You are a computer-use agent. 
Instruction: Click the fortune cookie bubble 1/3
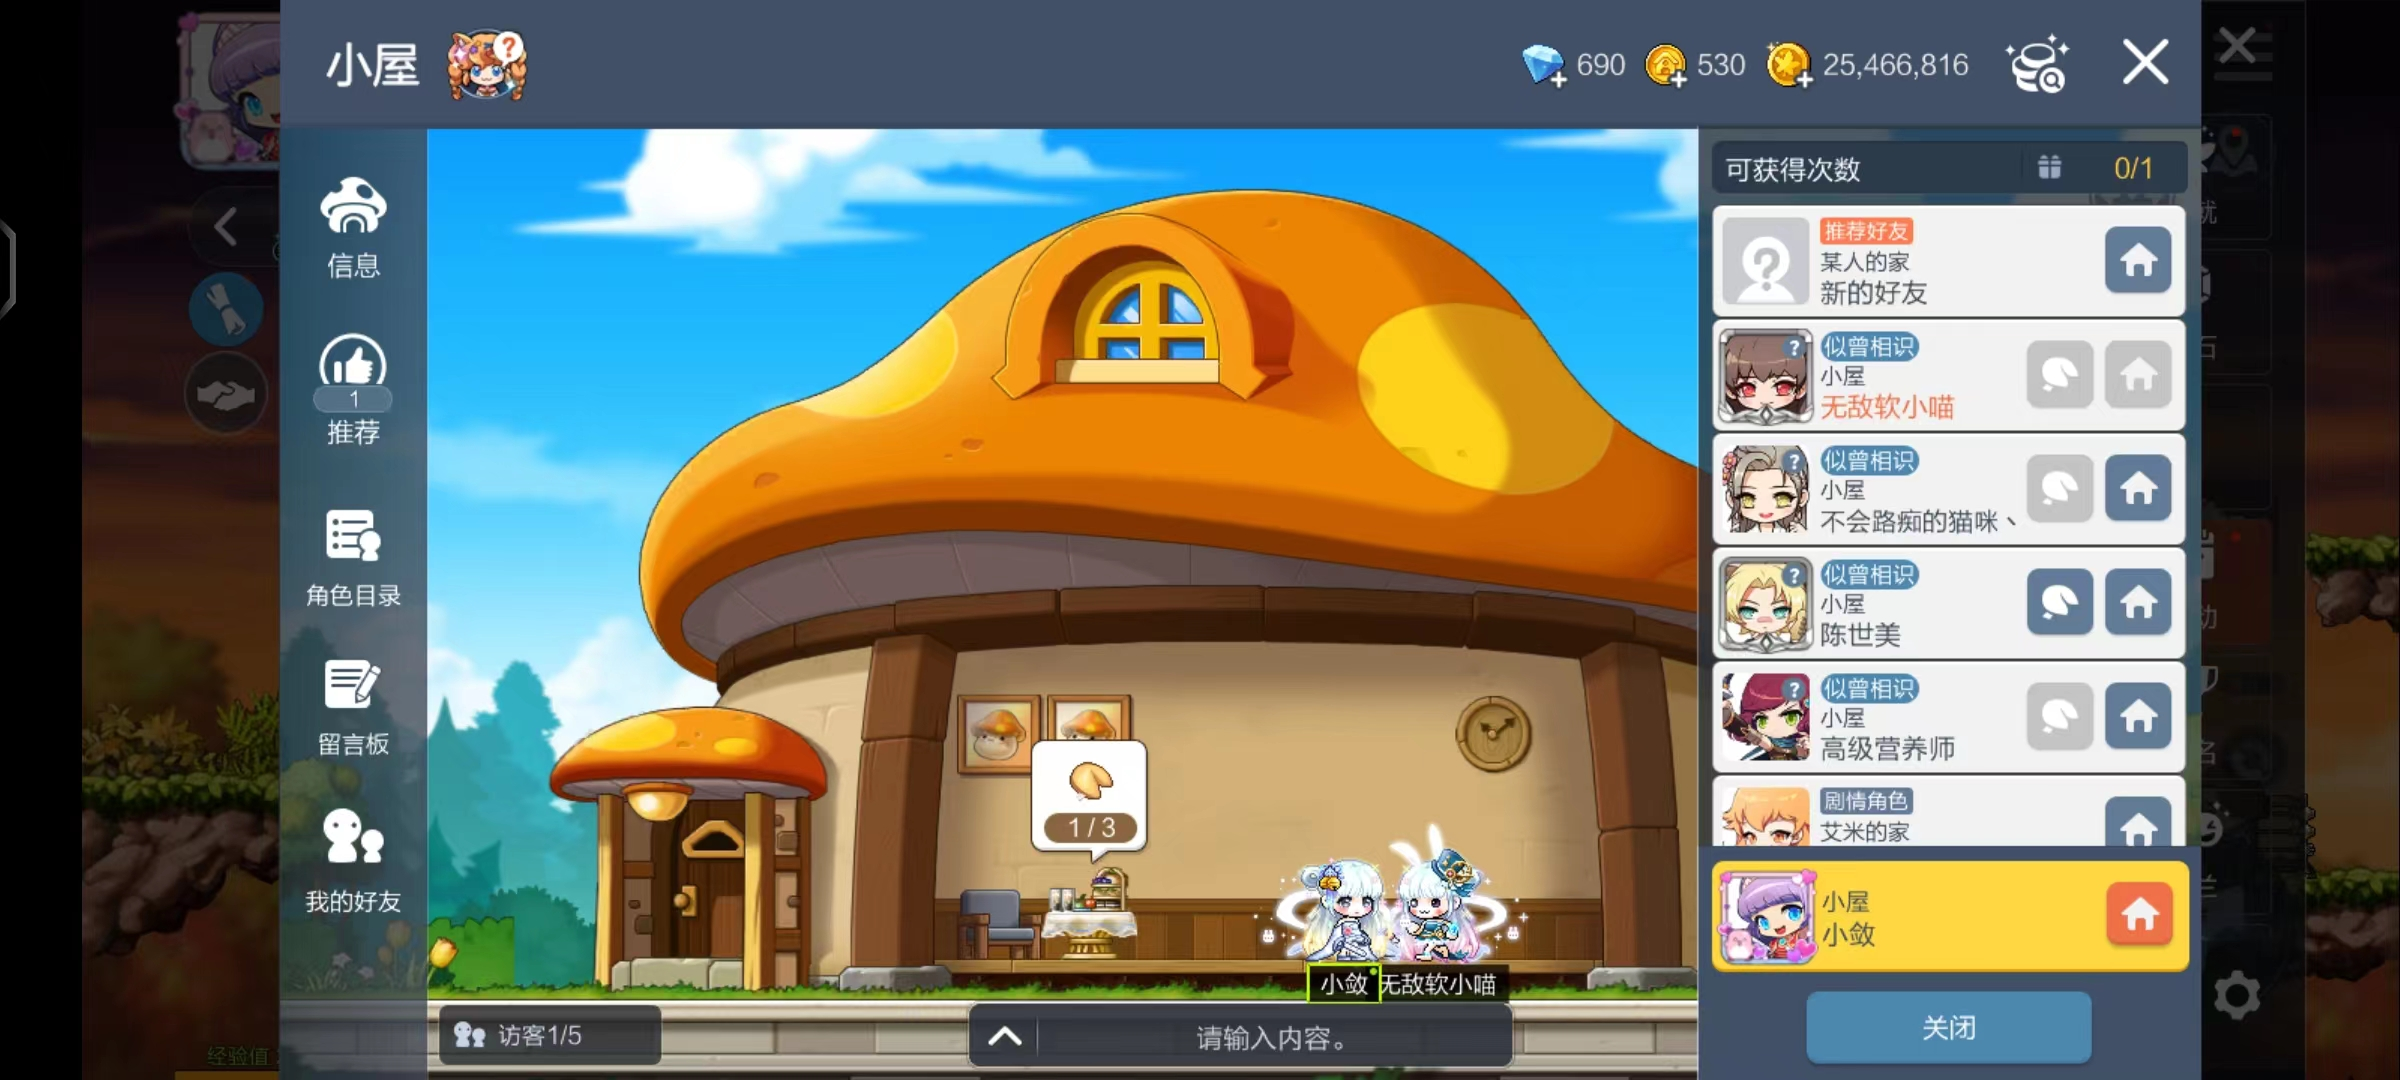point(1090,796)
